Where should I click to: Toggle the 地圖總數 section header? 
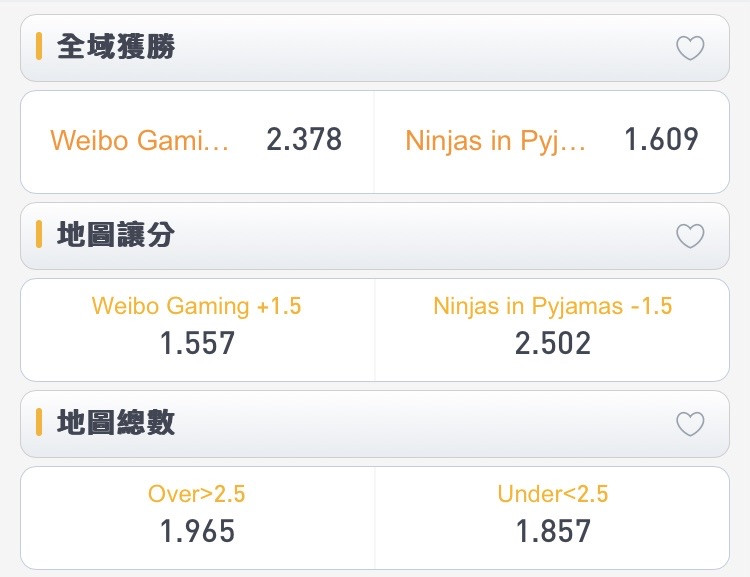coord(375,424)
